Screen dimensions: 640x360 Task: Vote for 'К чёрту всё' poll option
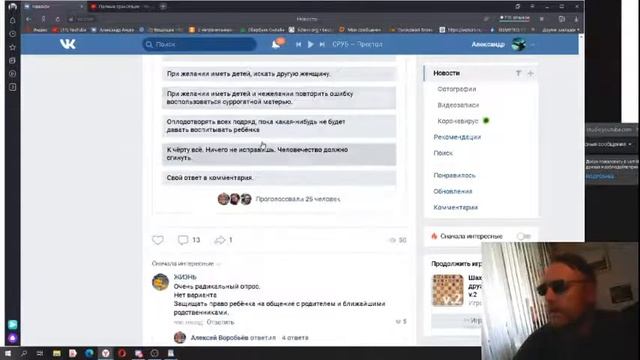tap(279, 154)
